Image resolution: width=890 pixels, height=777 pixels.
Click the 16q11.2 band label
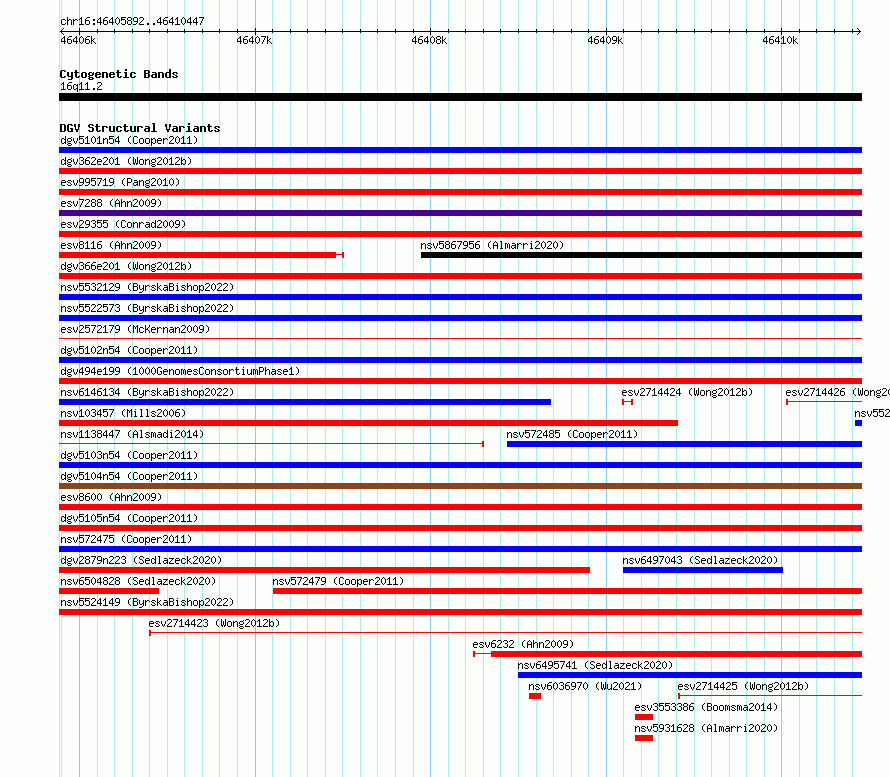pyautogui.click(x=81, y=86)
